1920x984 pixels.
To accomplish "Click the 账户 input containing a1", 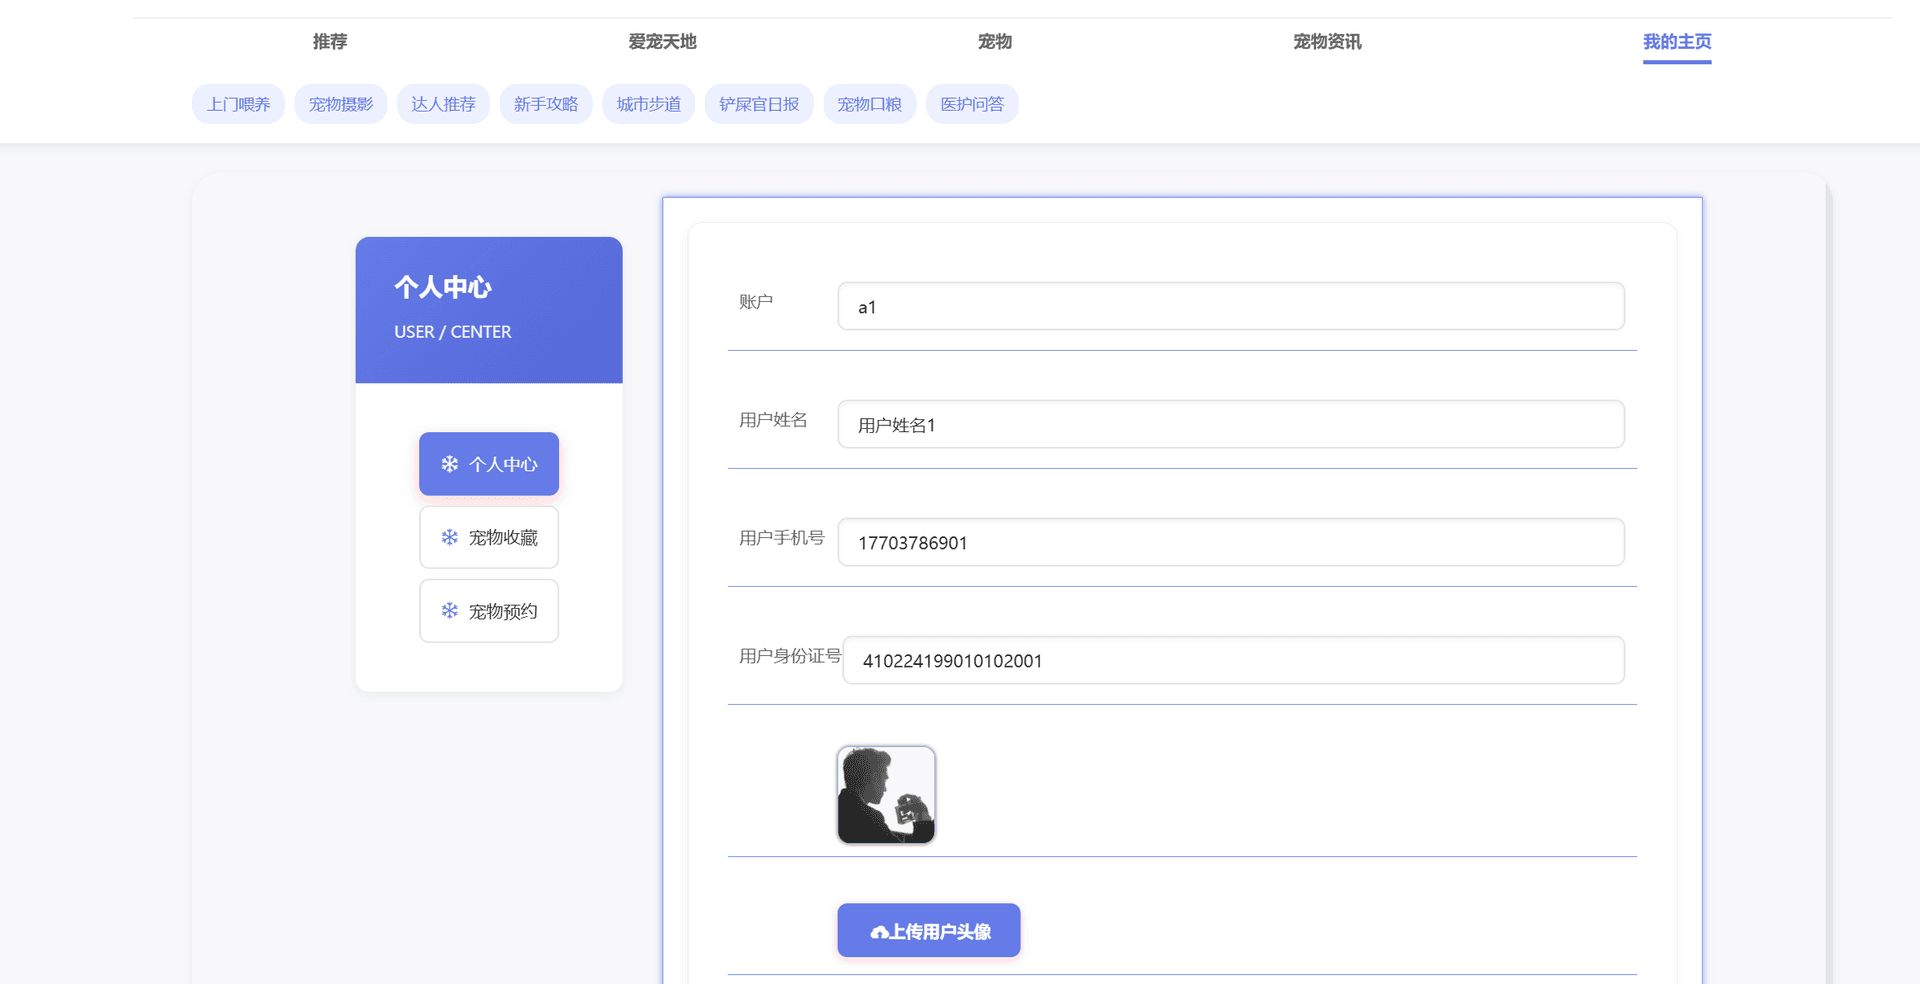I will [1230, 306].
